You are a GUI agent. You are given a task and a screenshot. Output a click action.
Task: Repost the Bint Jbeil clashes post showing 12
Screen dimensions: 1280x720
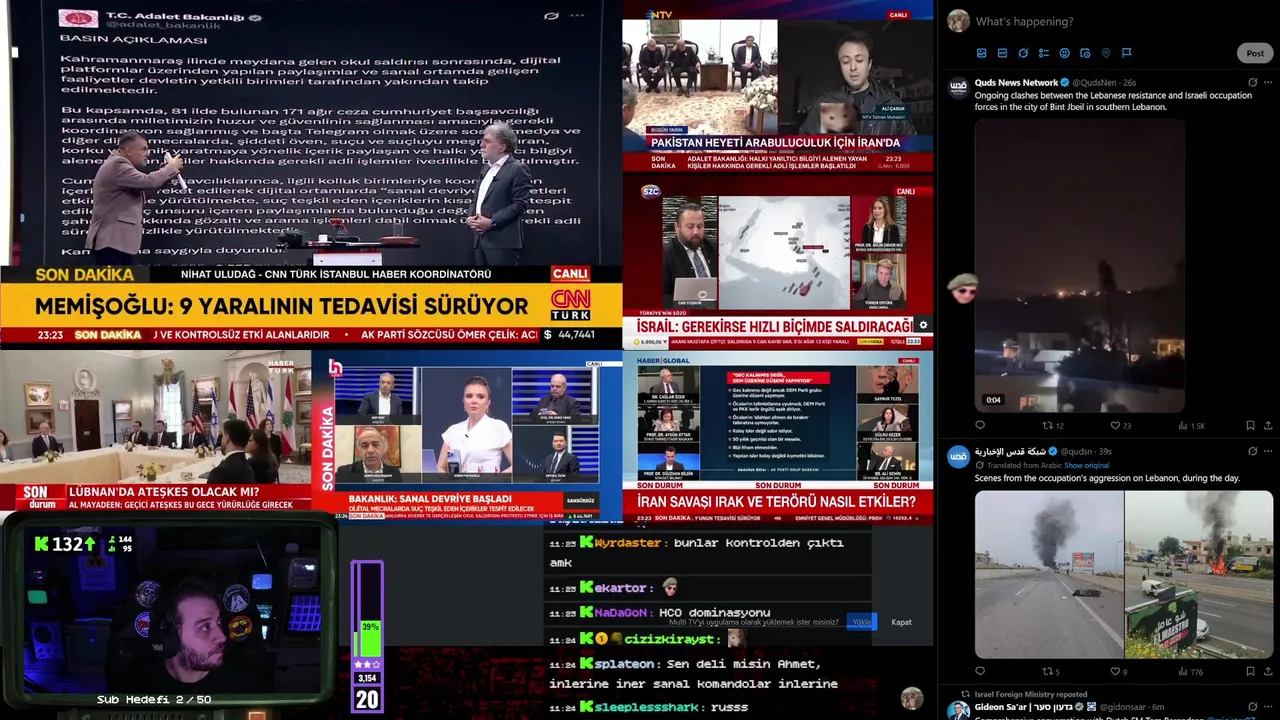point(1052,425)
